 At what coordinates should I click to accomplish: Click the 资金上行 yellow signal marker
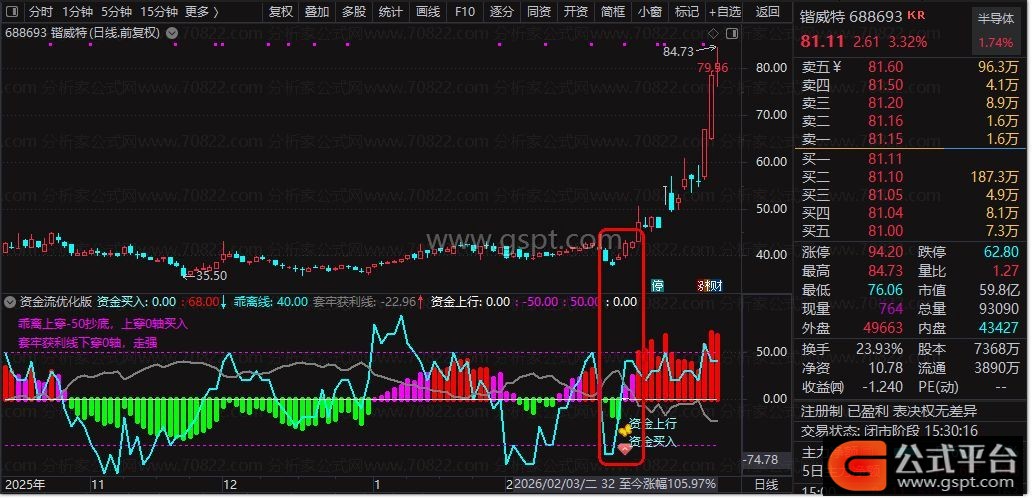point(623,428)
